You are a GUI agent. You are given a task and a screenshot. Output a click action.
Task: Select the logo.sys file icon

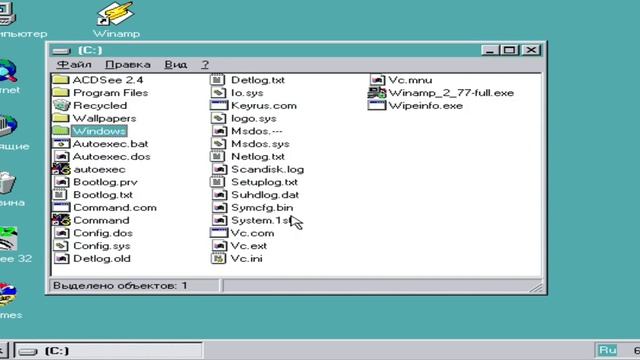(218, 118)
